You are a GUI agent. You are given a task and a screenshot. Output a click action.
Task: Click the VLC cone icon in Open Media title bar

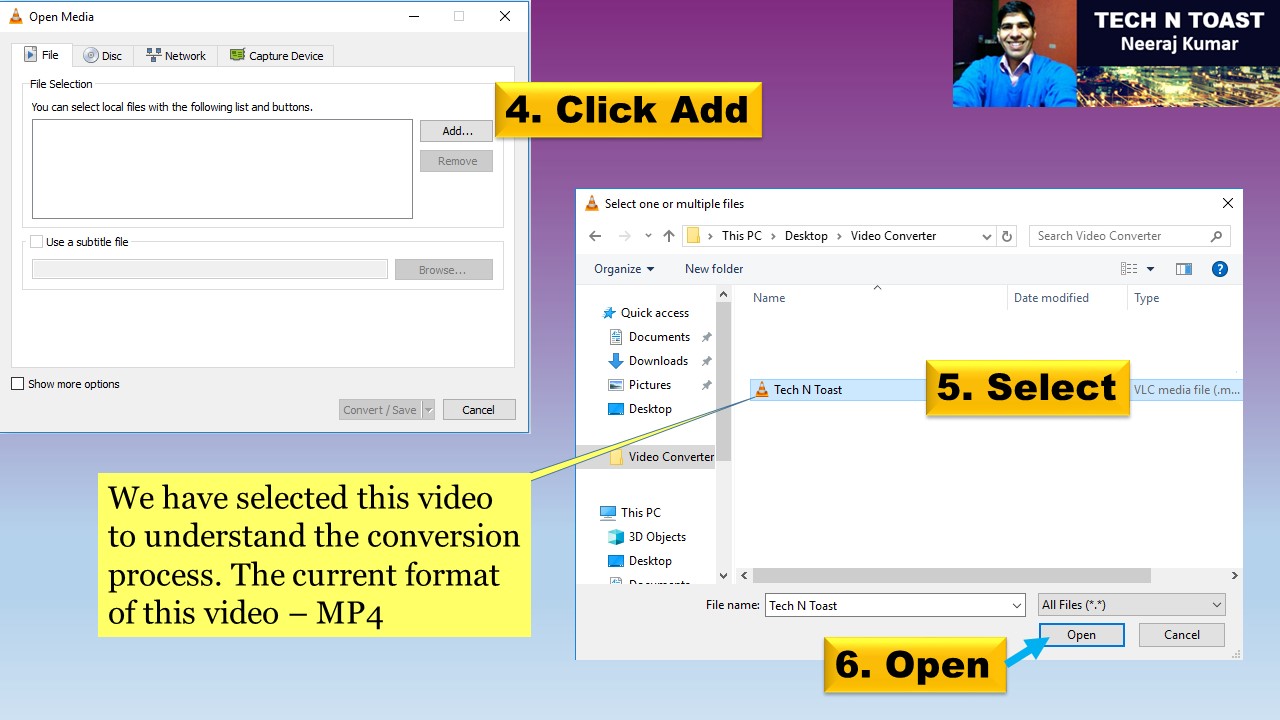click(16, 16)
